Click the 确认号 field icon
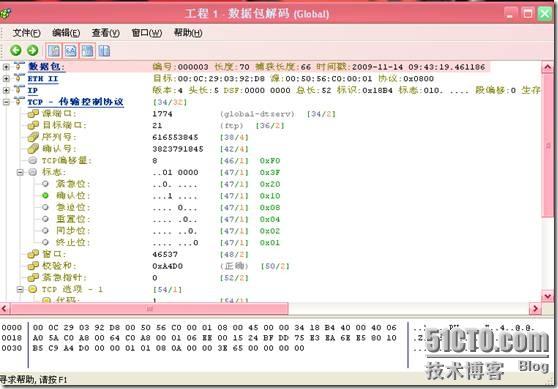Image resolution: width=558 pixels, height=389 pixels. (33, 149)
